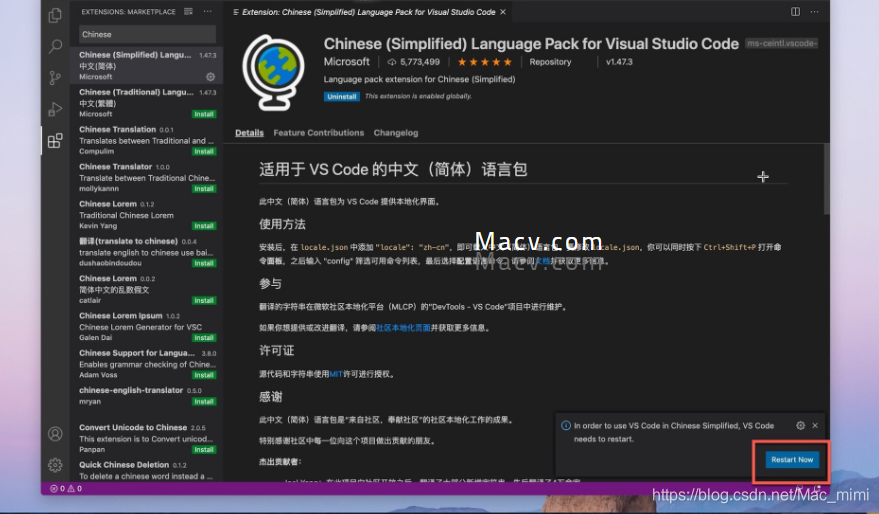The image size is (879, 514).
Task: Install 翻译(translate to chinese) extension
Action: pyautogui.click(x=203, y=263)
